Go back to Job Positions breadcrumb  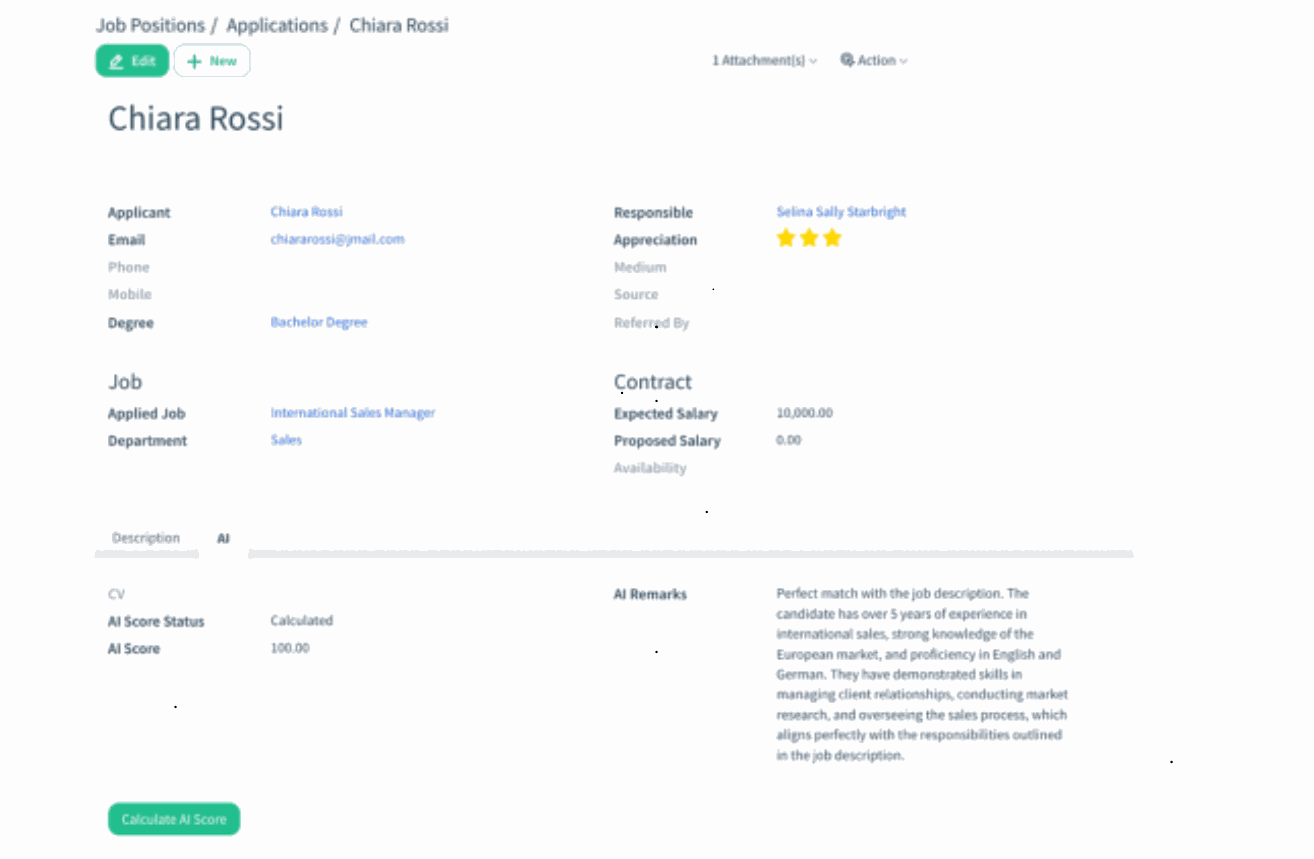pos(150,25)
